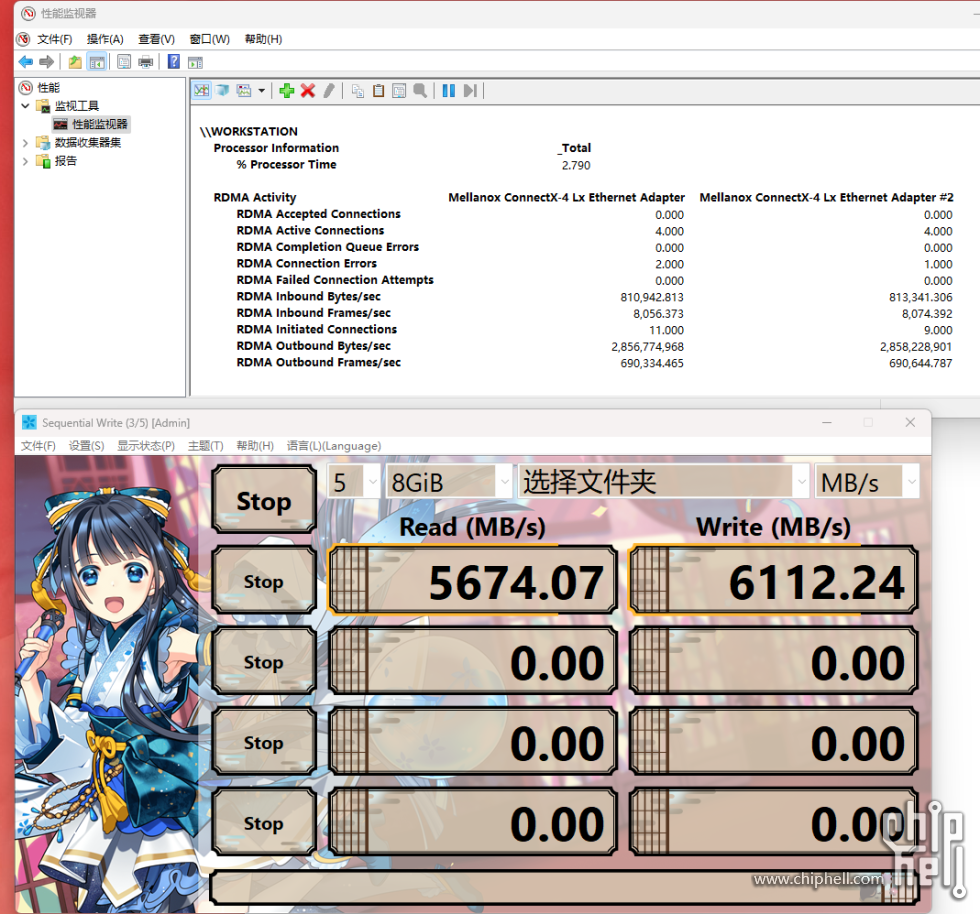Click the benchmark app icon in its title bar
The width and height of the screenshot is (980, 914).
click(x=29, y=423)
